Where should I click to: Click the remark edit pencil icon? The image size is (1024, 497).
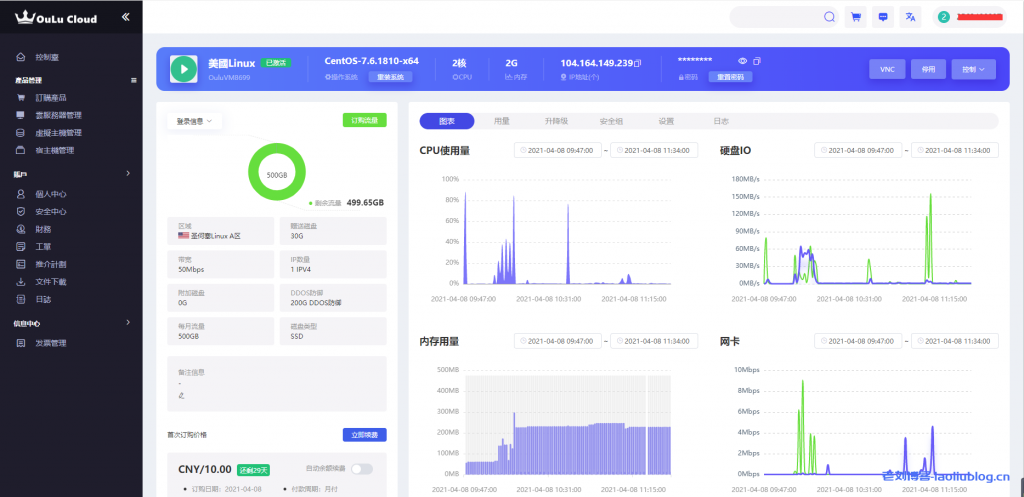click(x=181, y=395)
